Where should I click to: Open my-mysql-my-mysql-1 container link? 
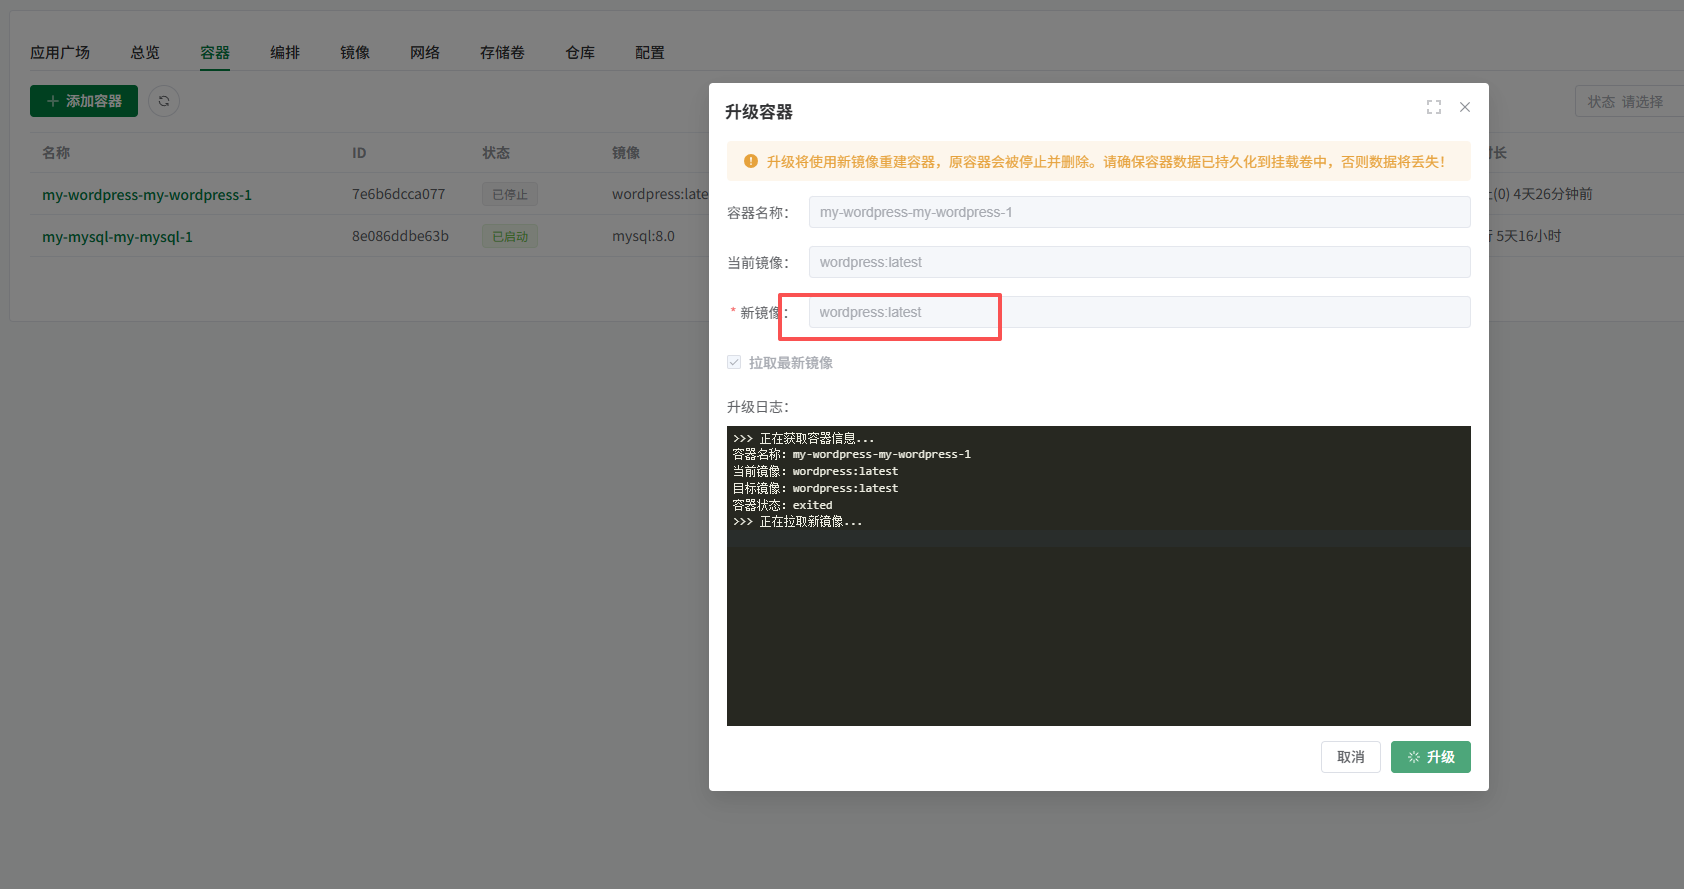(117, 237)
